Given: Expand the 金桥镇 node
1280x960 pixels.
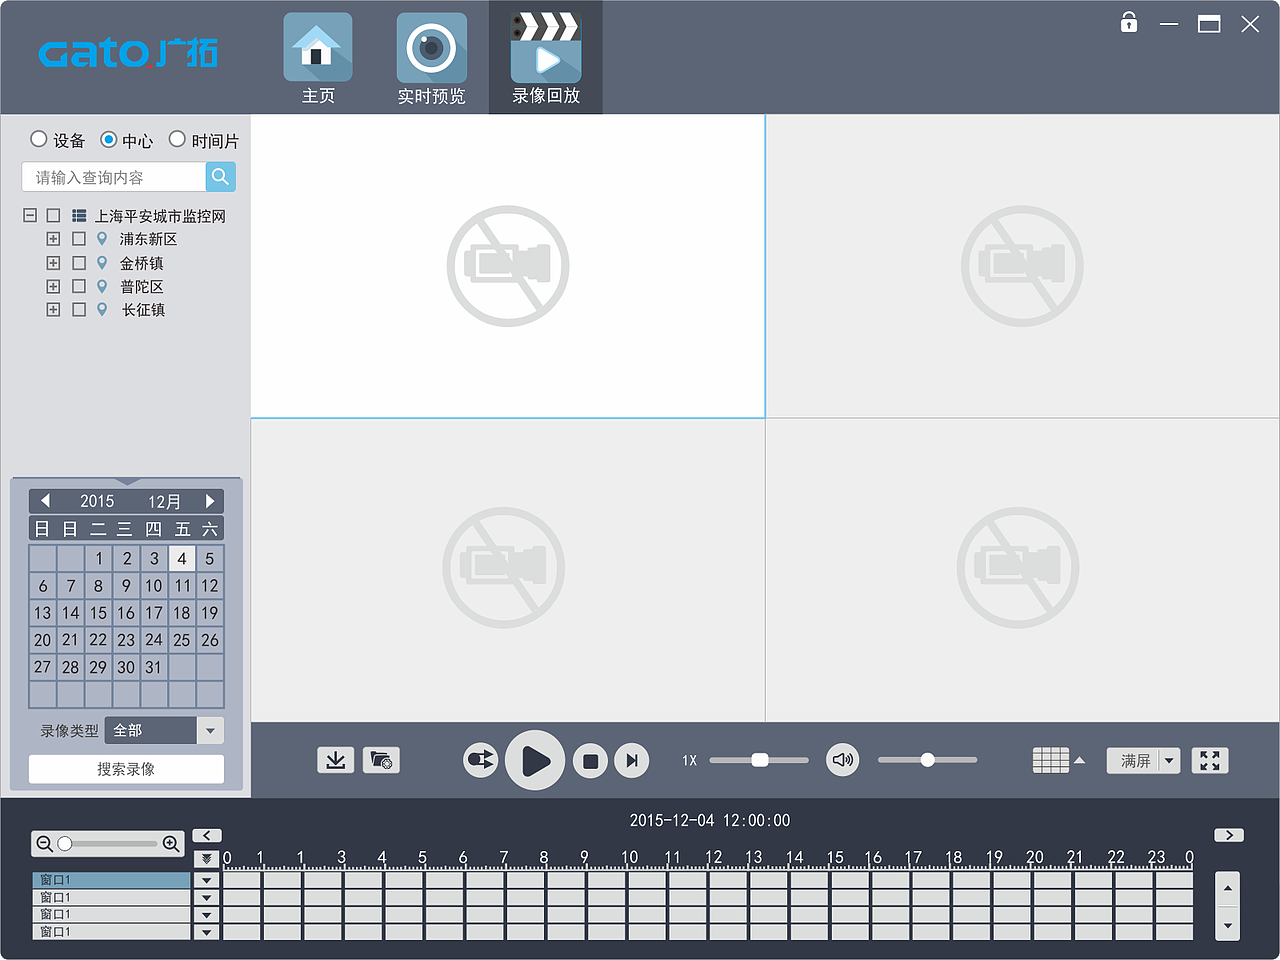Looking at the screenshot, I should [53, 263].
